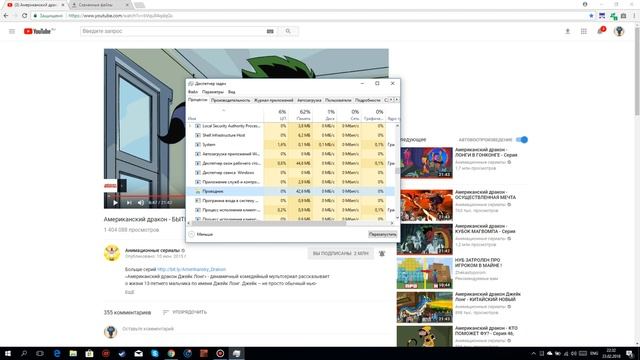Switch to Журнал приложений tab

[273, 100]
